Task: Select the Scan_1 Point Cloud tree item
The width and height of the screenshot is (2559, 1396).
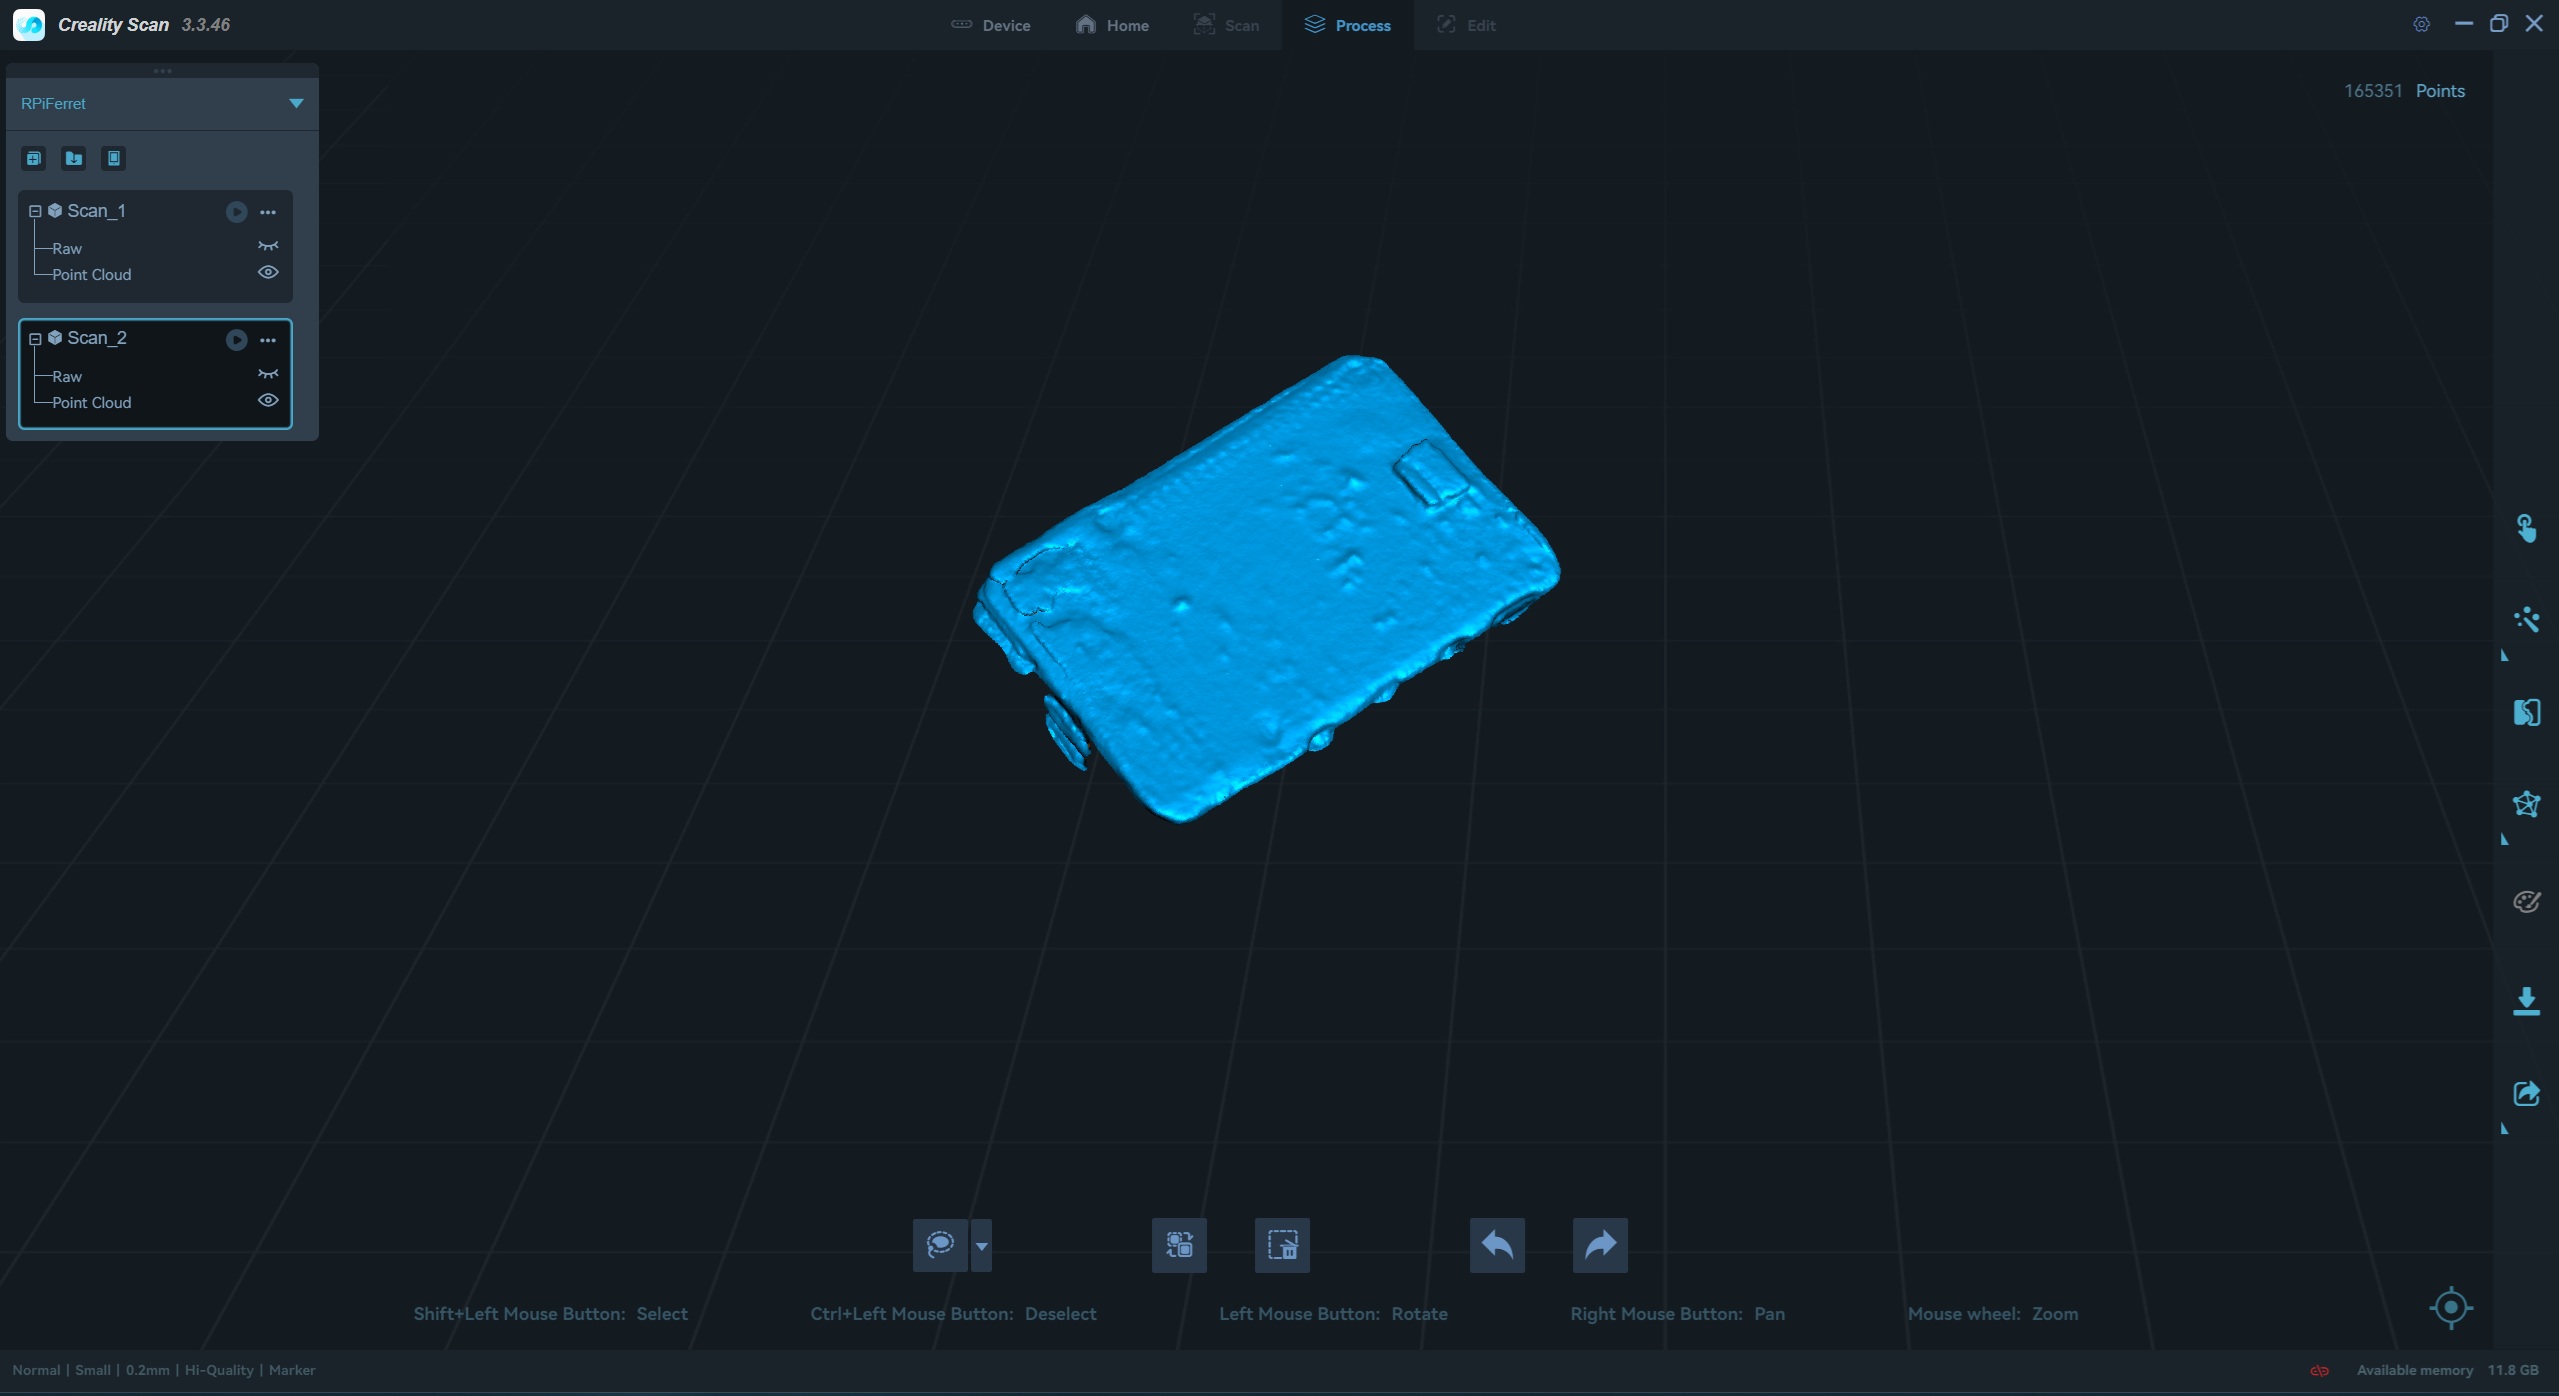Action: pos(92,274)
